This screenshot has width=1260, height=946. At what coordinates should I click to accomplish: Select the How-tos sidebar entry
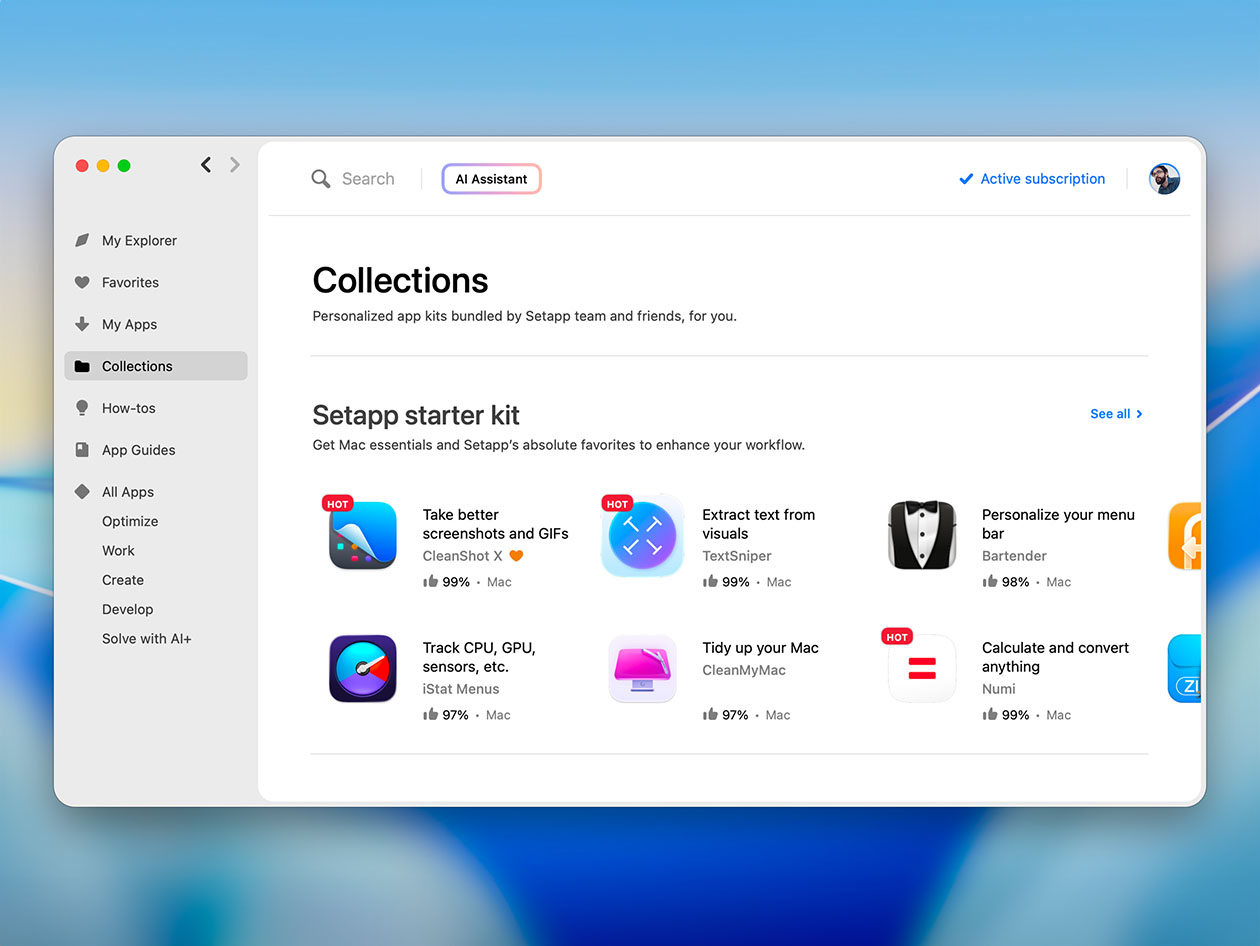[128, 408]
